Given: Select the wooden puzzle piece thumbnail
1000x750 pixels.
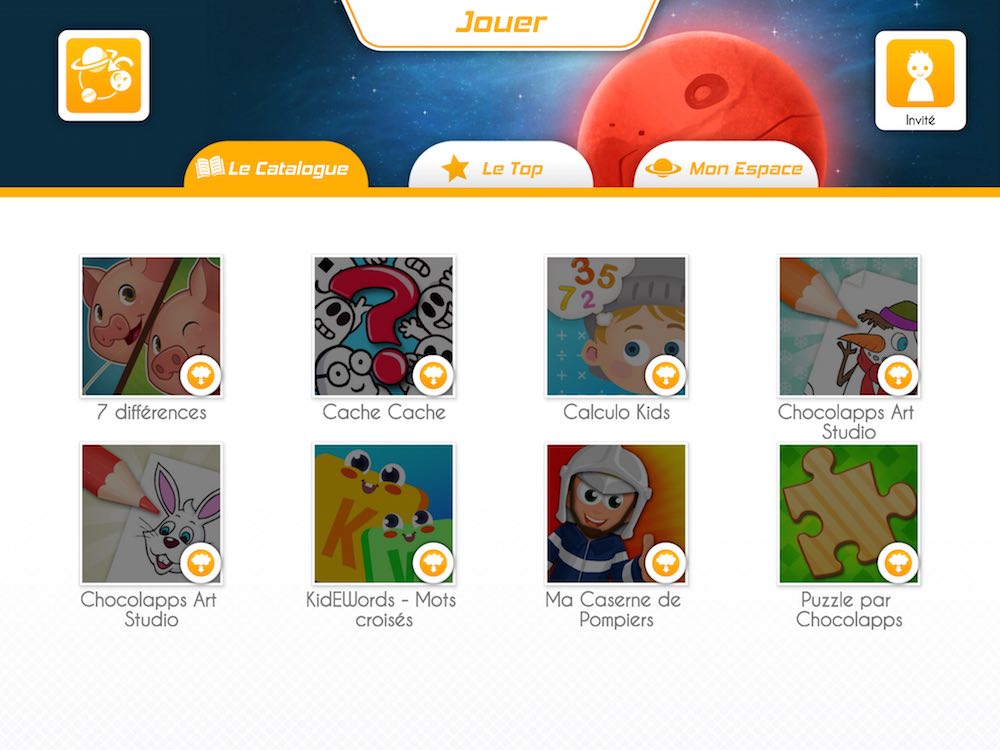Looking at the screenshot, I should pos(849,514).
